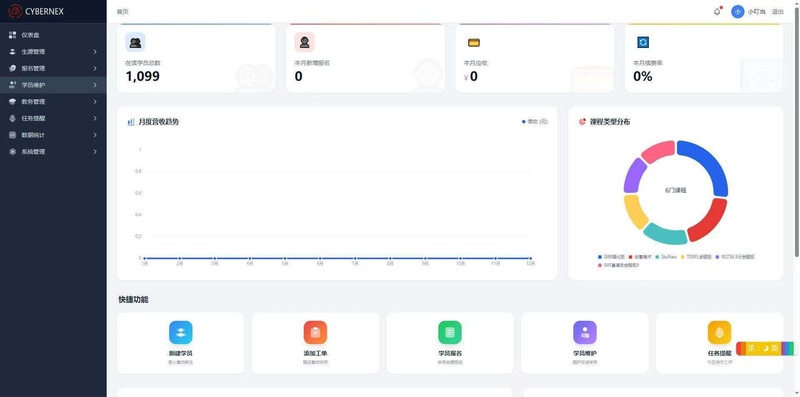Select 数据统计 in the sidebar
The image size is (800, 397).
pyautogui.click(x=53, y=135)
